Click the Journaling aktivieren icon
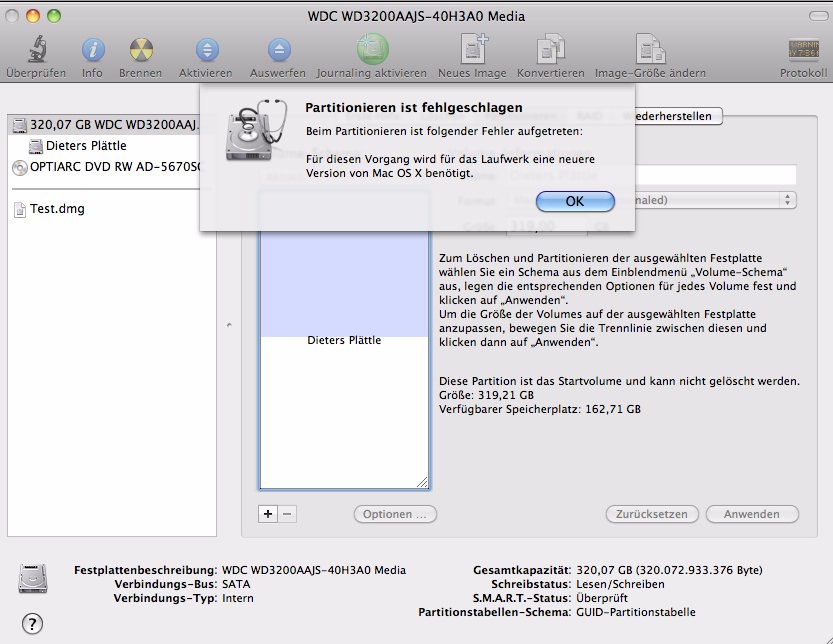Screen dimensions: 833x644 [x=372, y=49]
